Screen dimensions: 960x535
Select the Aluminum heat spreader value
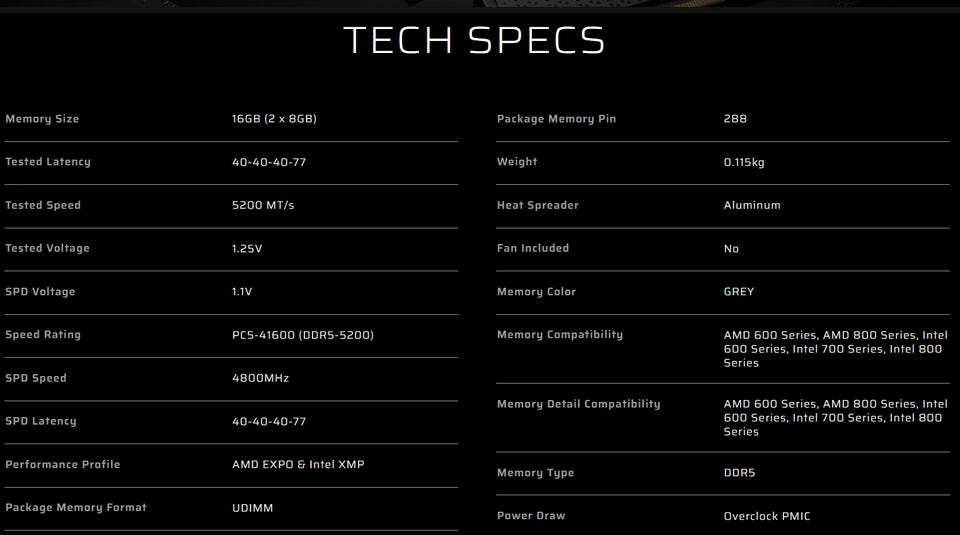[x=752, y=205]
